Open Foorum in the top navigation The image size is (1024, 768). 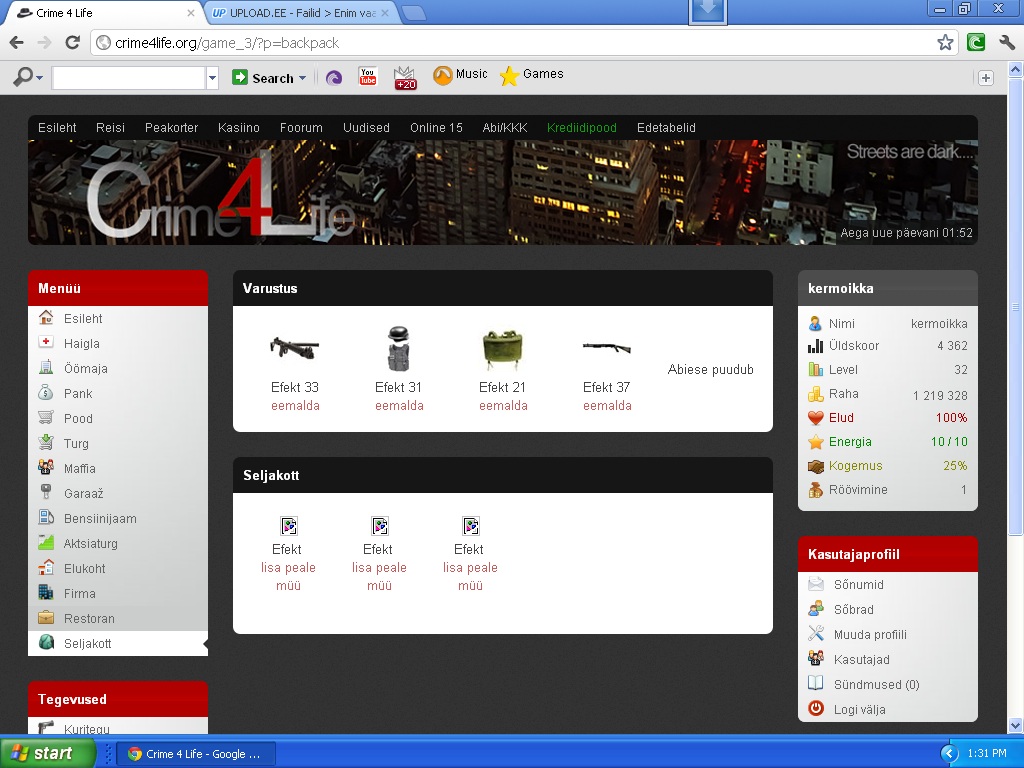(301, 128)
